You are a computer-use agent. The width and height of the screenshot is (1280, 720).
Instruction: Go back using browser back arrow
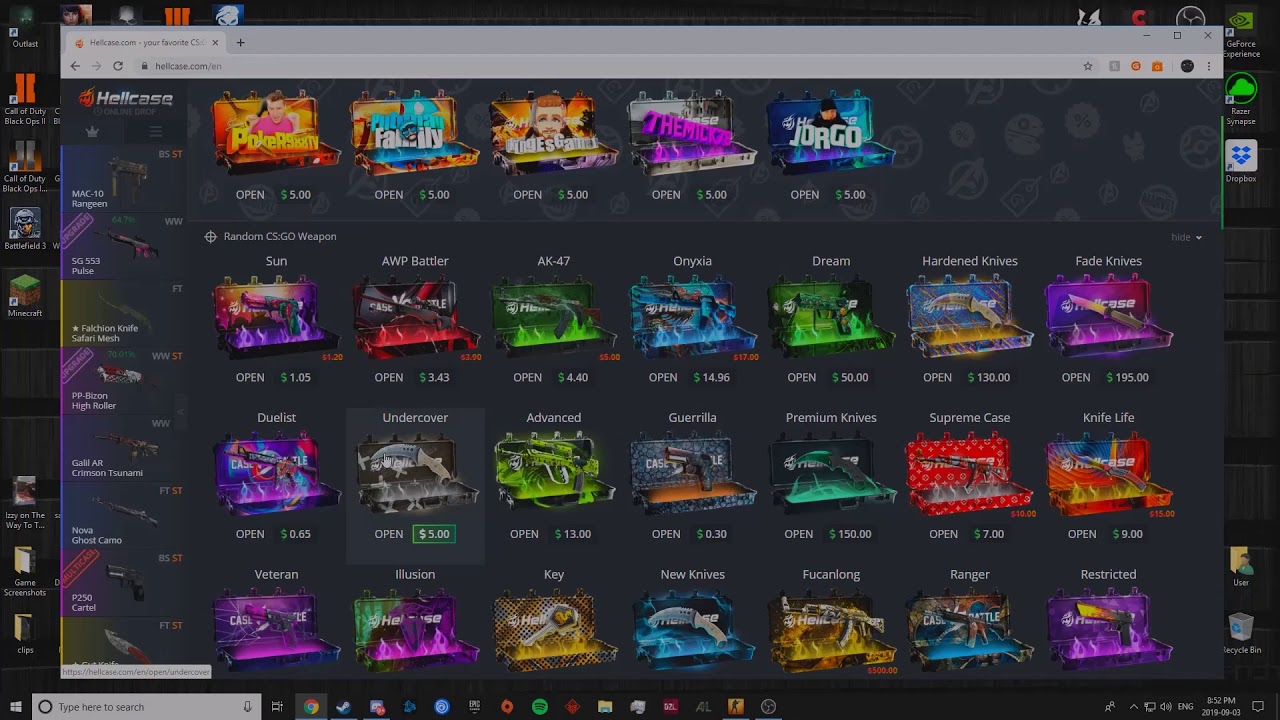75,66
